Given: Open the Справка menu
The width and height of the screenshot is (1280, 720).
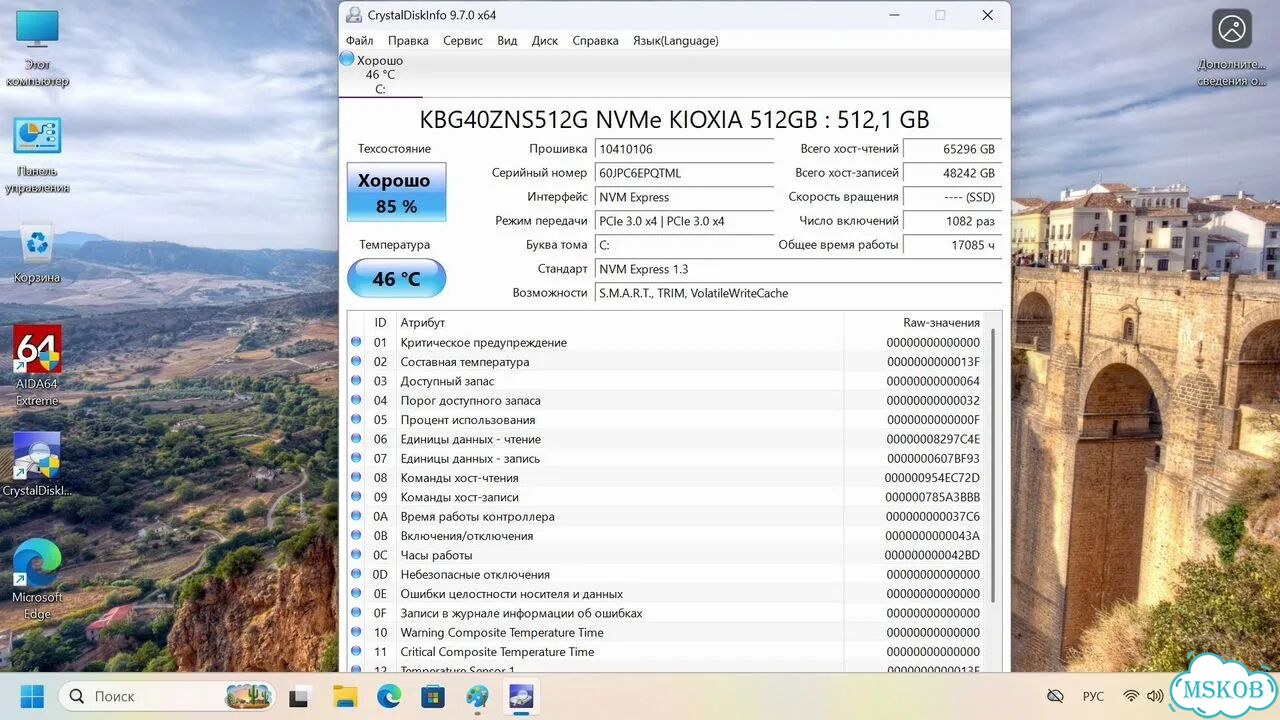Looking at the screenshot, I should coord(596,41).
